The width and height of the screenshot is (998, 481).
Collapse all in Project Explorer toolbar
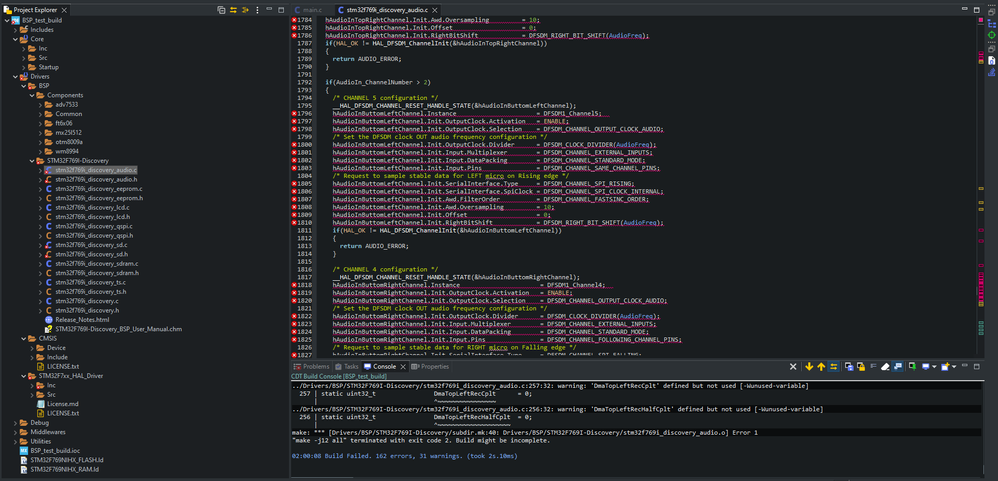[221, 10]
